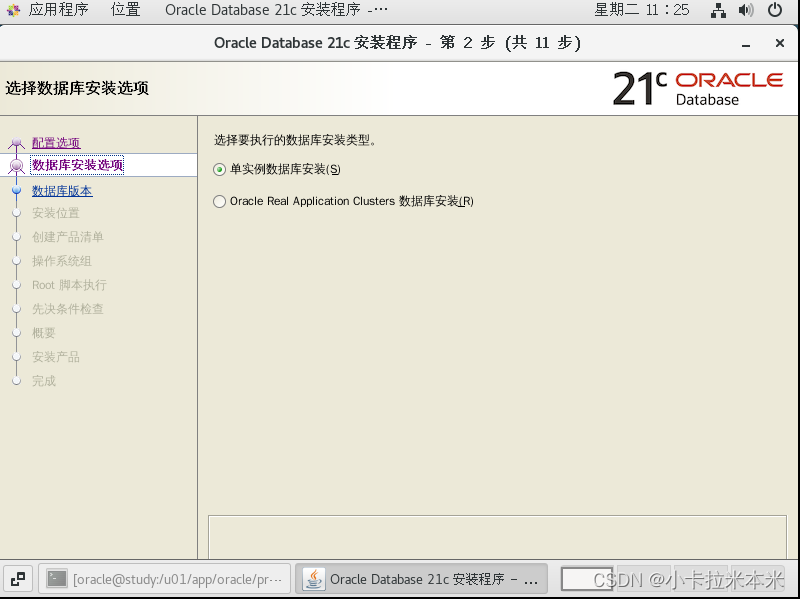Click the terminal icon on the oracle@study taskbar entry
The image size is (800, 599).
coord(58,578)
